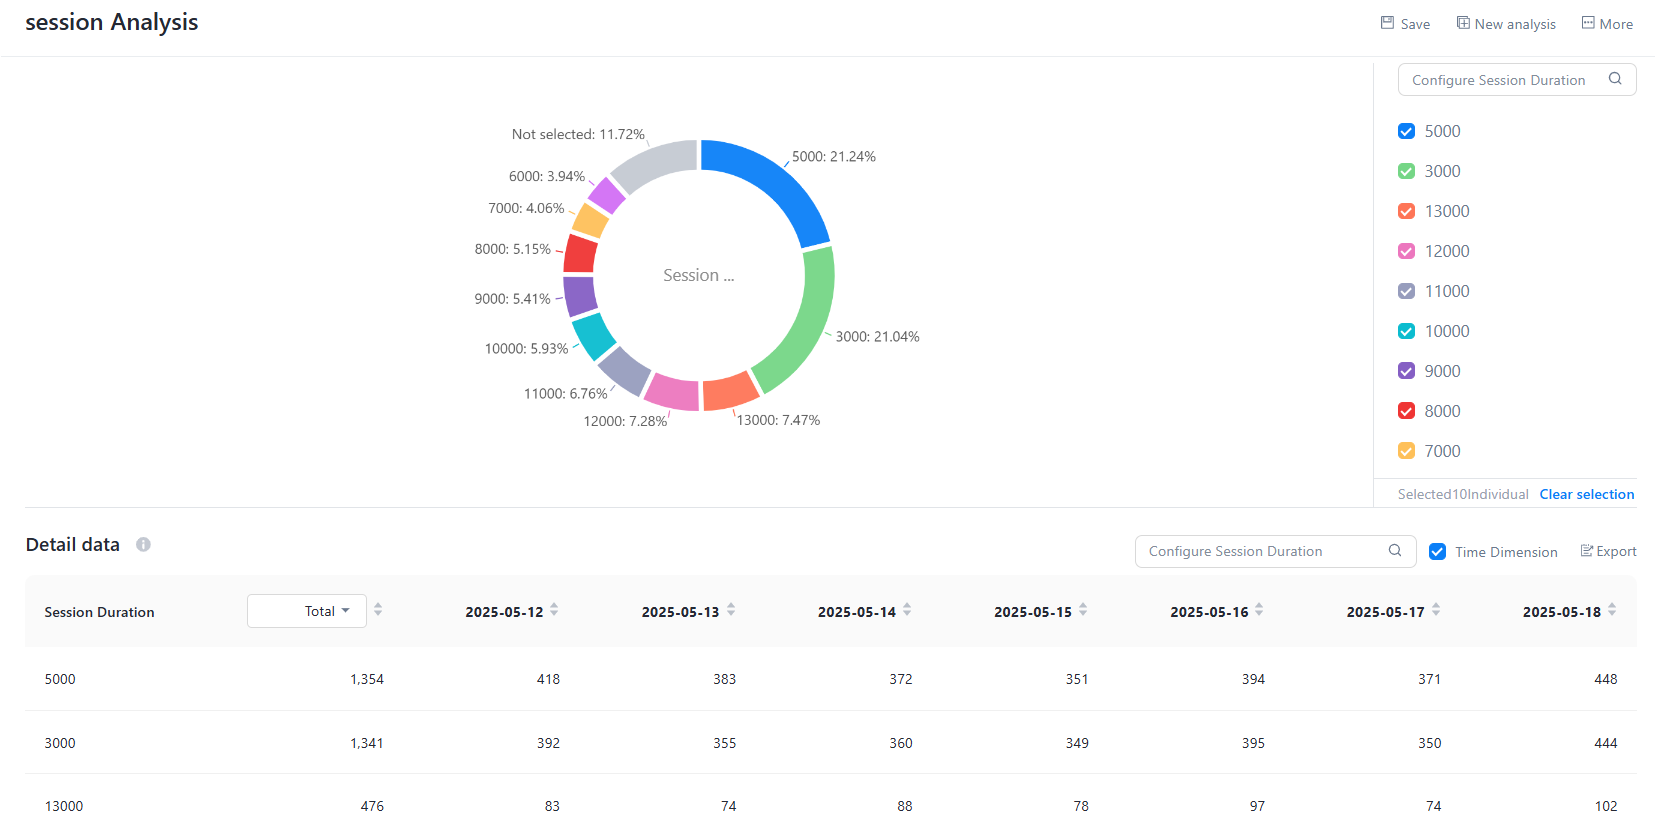Click the teal 10000 donut segment
Screen dimensions: 1656x818
point(595,336)
